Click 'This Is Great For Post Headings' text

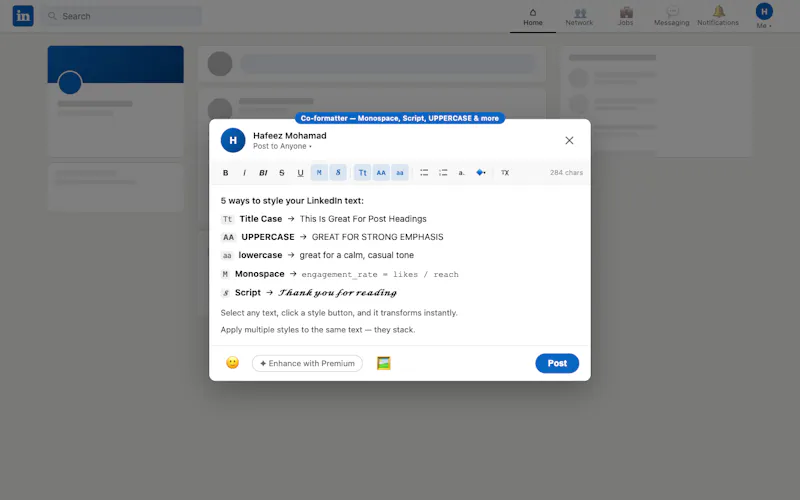coord(363,219)
